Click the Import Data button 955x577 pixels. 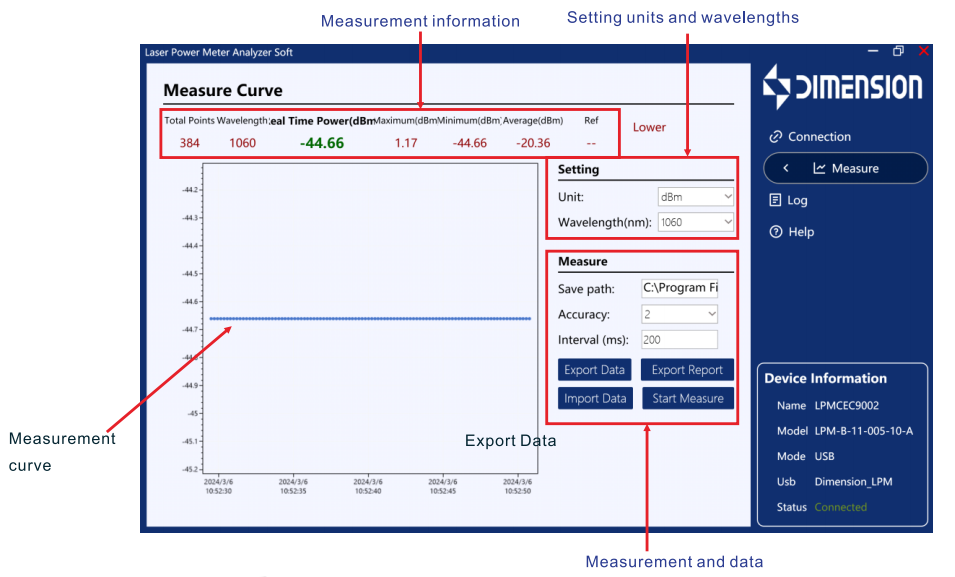click(595, 398)
